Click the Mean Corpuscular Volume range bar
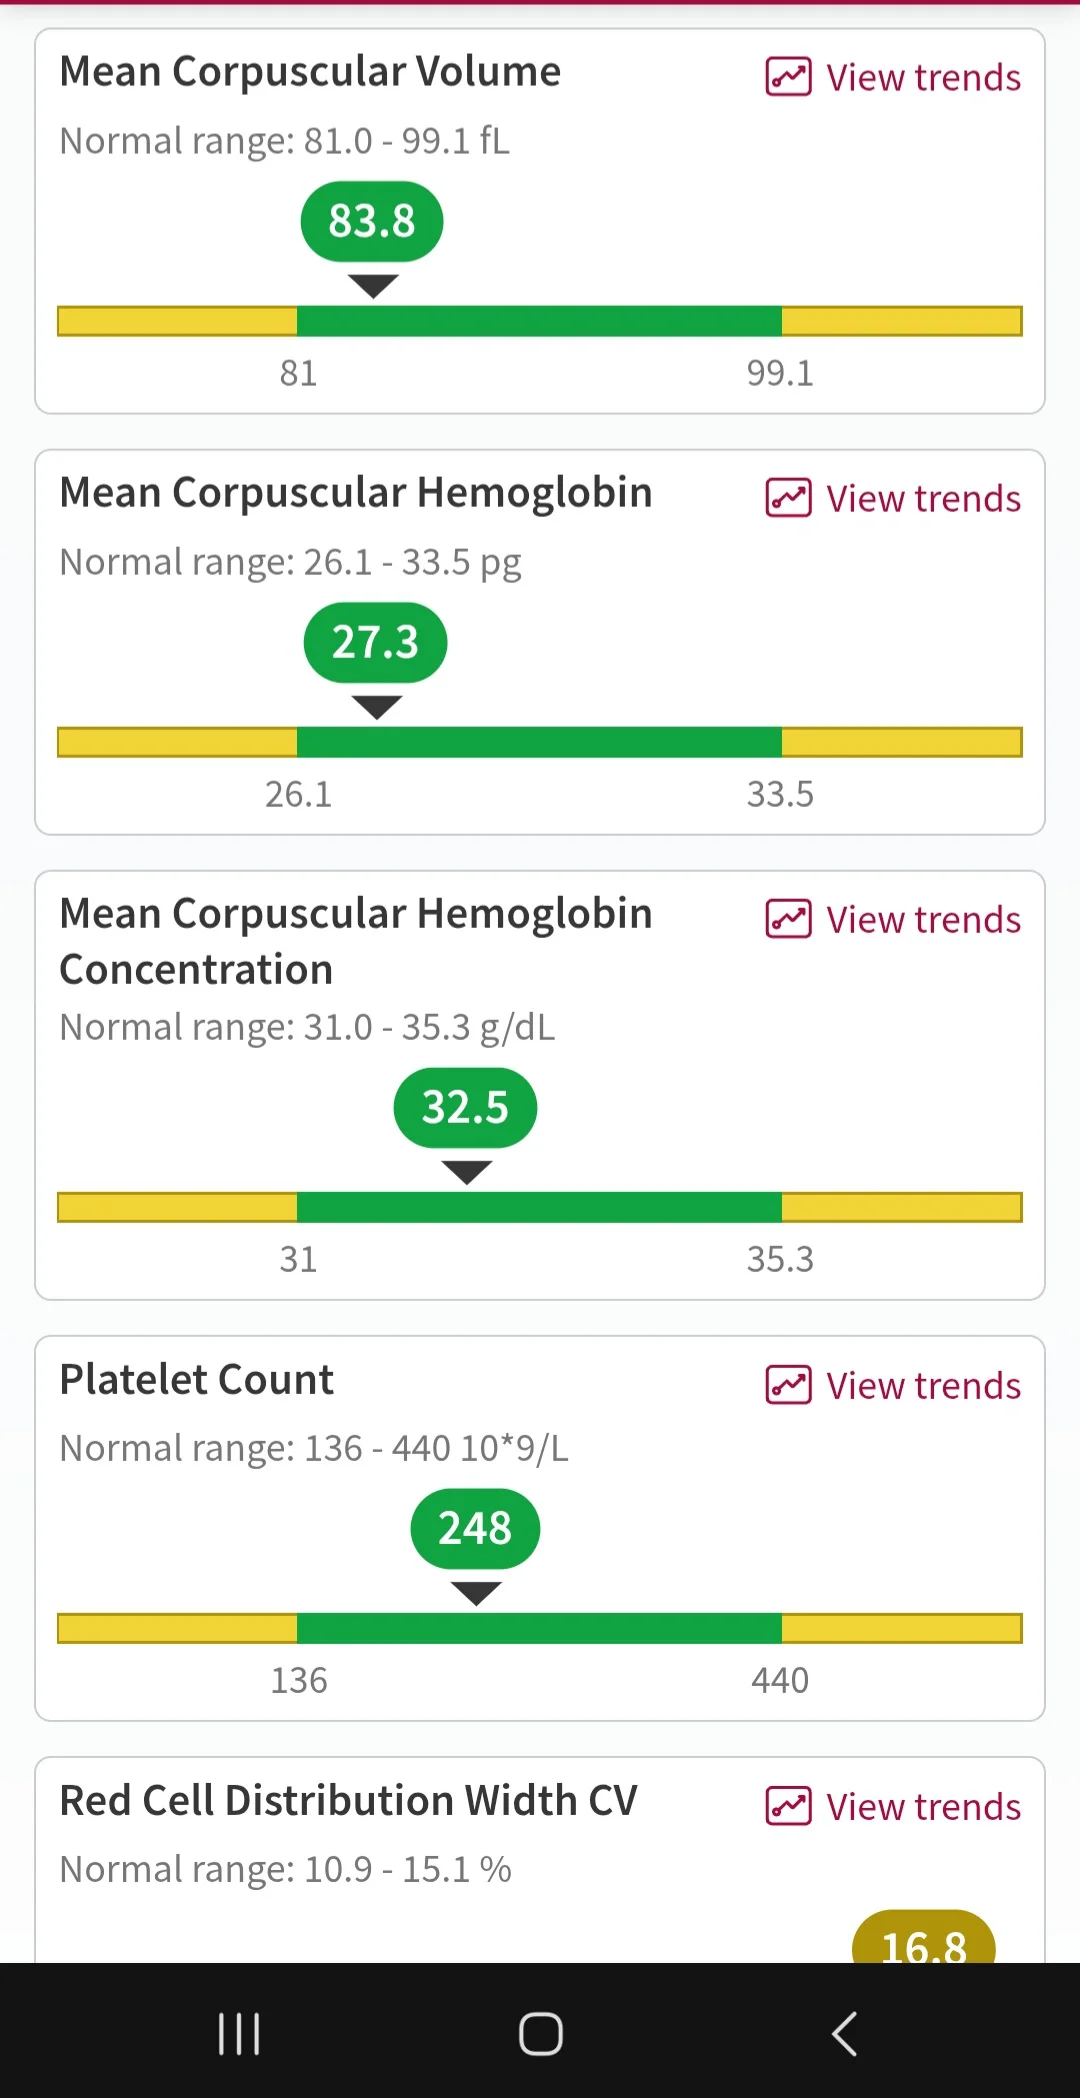The image size is (1080, 2098). [540, 321]
